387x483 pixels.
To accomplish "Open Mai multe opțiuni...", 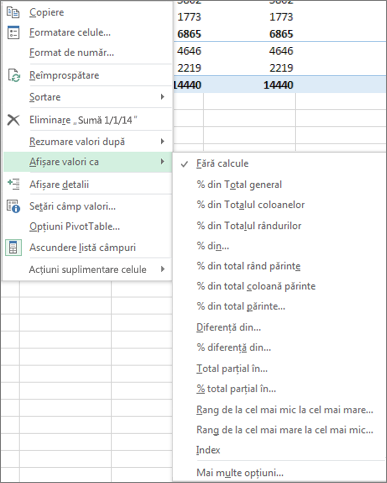I will click(x=240, y=472).
